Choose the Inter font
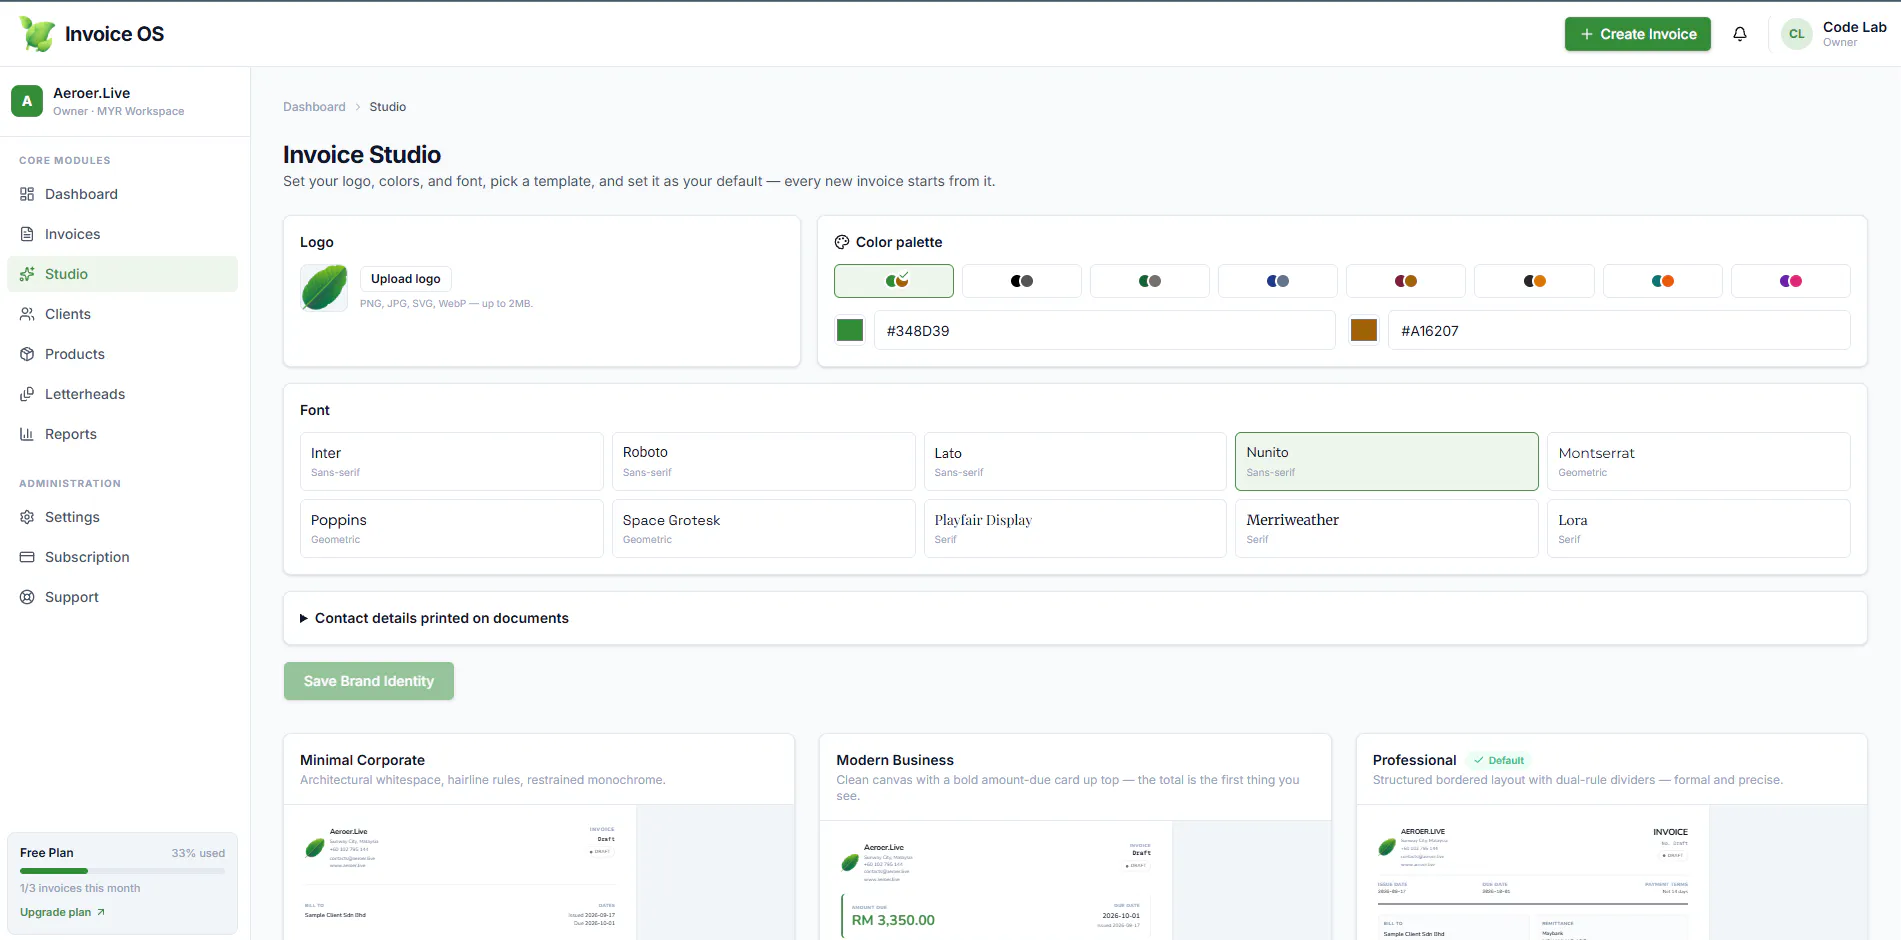1901x940 pixels. (x=452, y=461)
